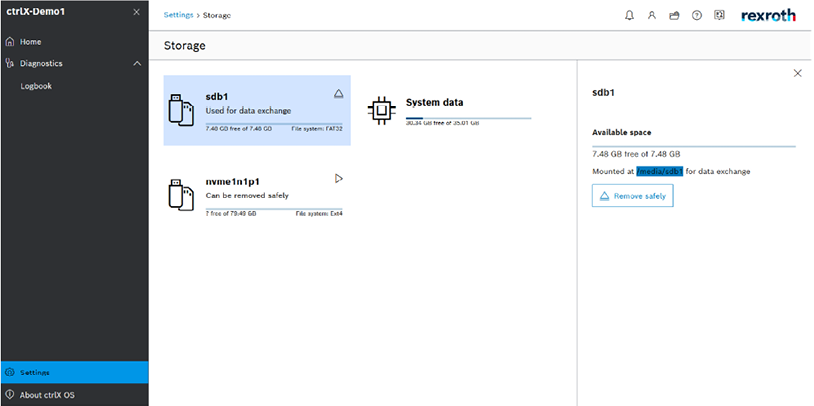Screen dimensions: 814x406
Task: Click the USB drive icon of sdb1
Action: pos(181,110)
